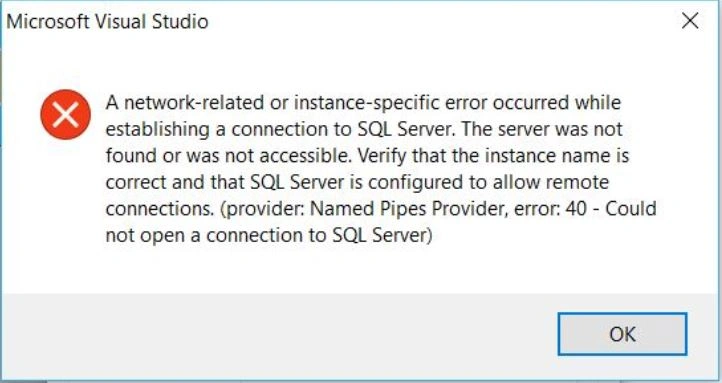Click the red error circle icon

[65, 115]
